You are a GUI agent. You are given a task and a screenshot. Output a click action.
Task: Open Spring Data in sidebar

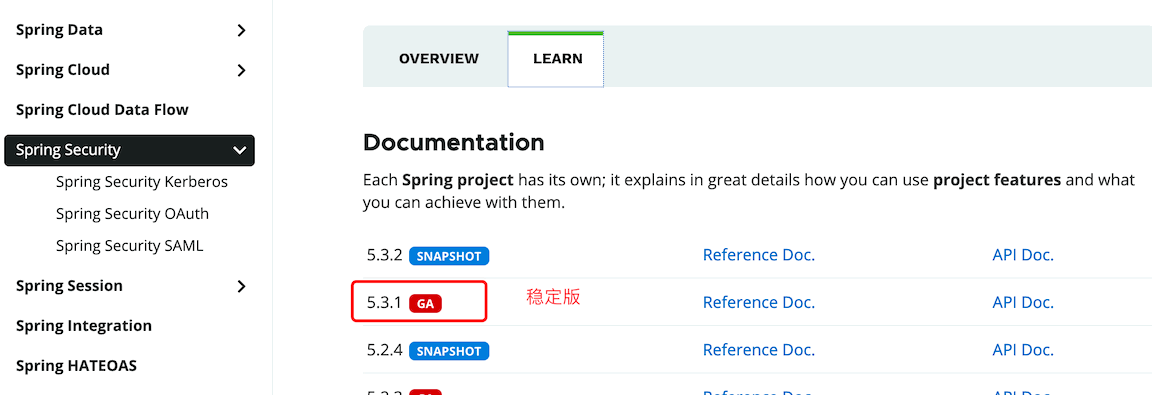point(59,30)
